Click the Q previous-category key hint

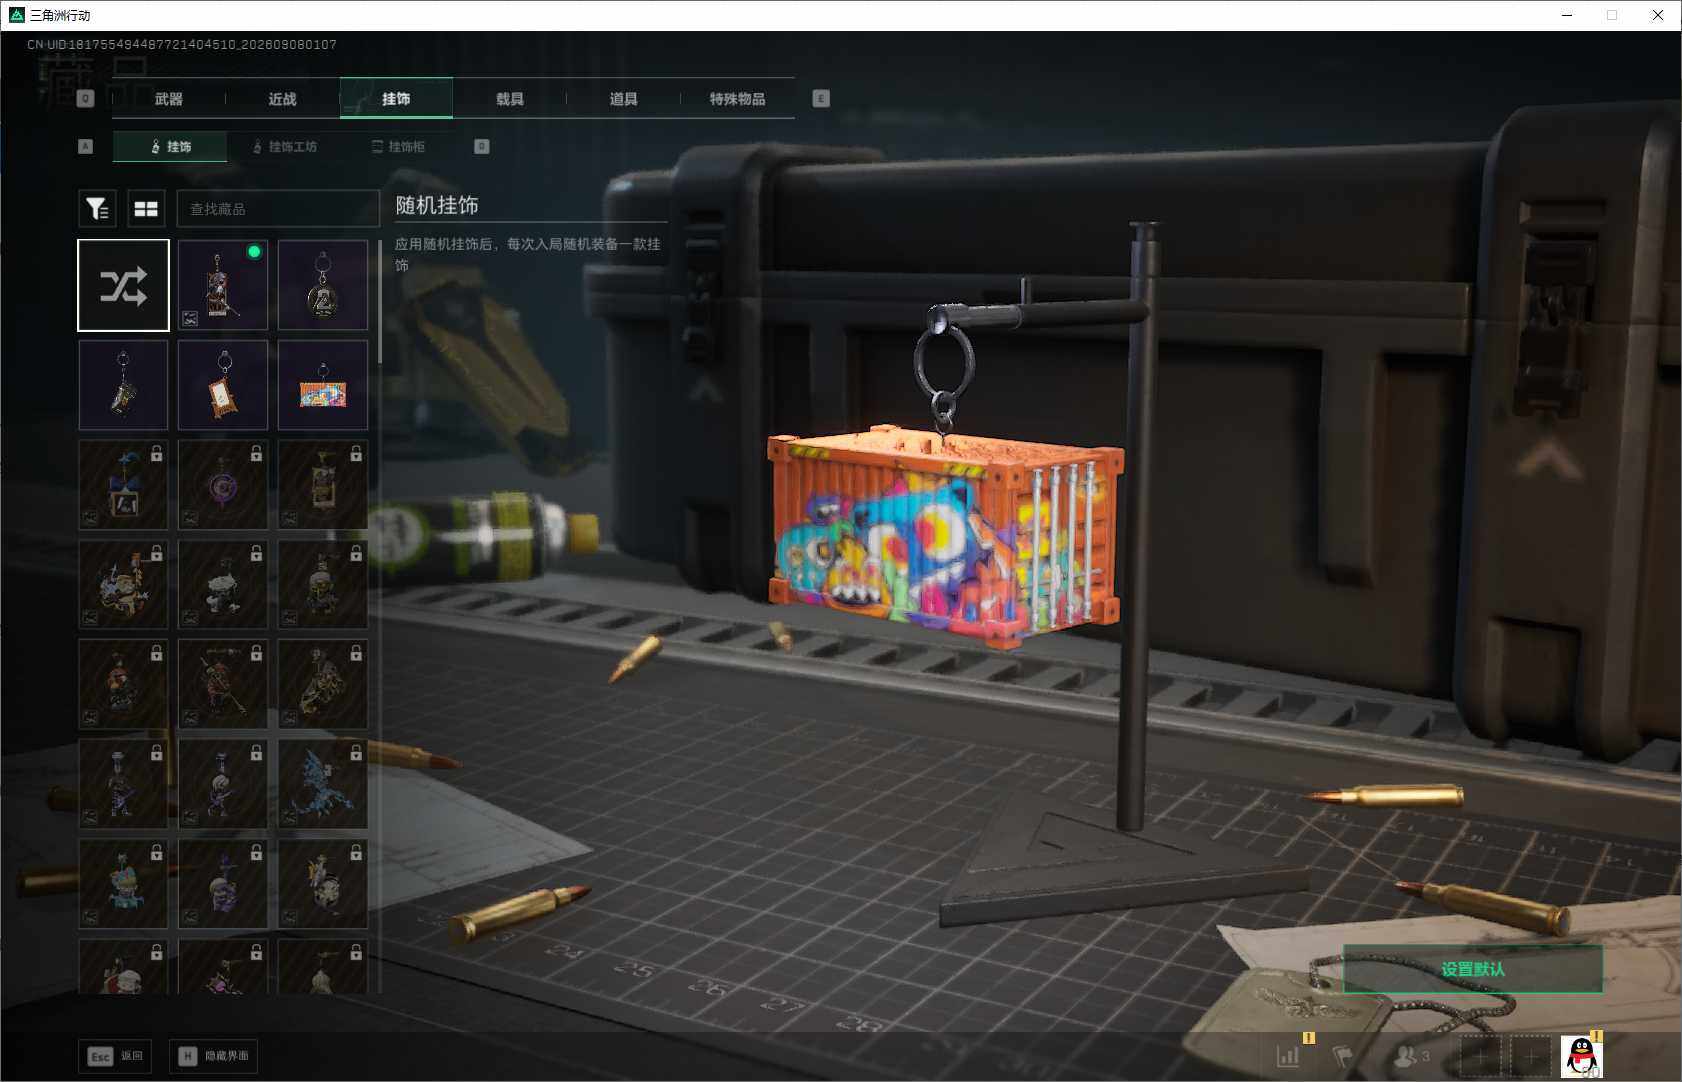point(85,98)
